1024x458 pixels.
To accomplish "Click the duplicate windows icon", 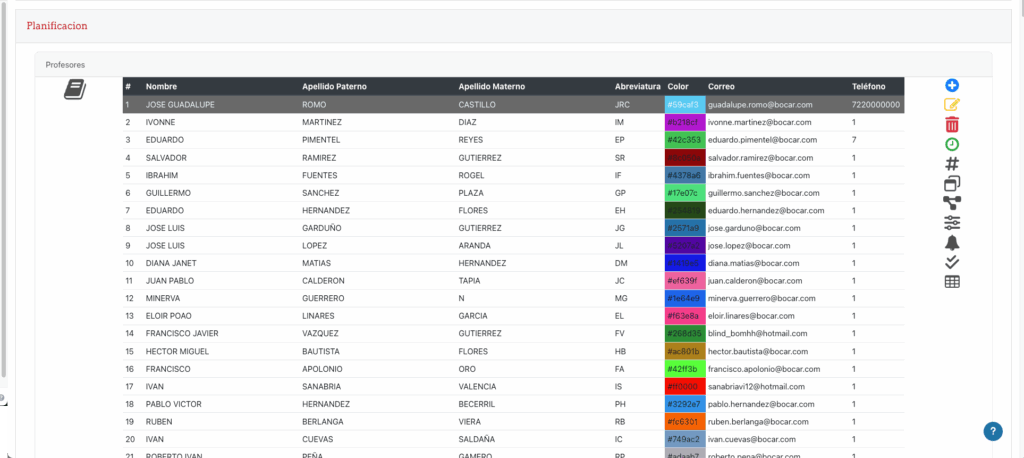I will point(952,184).
